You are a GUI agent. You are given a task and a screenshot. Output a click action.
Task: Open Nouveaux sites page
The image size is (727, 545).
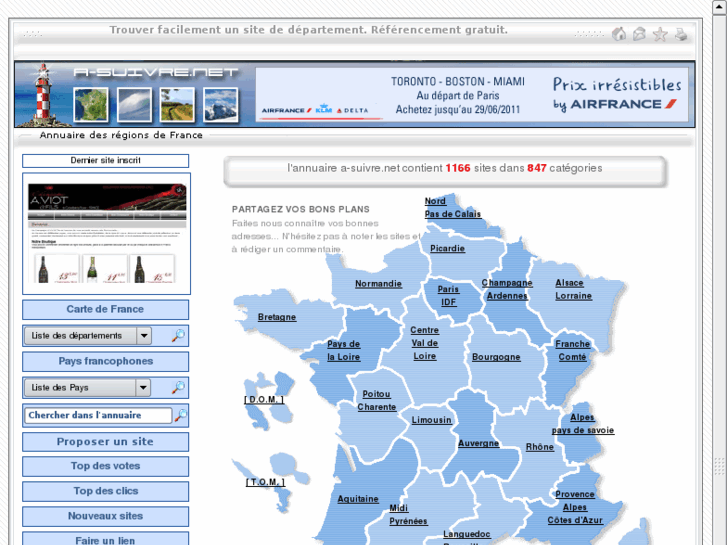click(x=106, y=516)
